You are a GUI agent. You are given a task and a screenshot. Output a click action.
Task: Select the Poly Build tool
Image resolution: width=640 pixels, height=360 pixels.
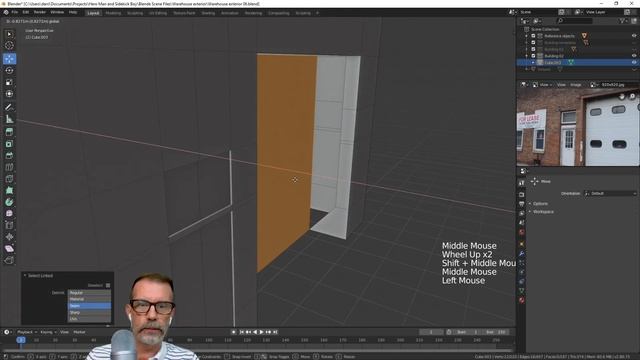(x=9, y=190)
